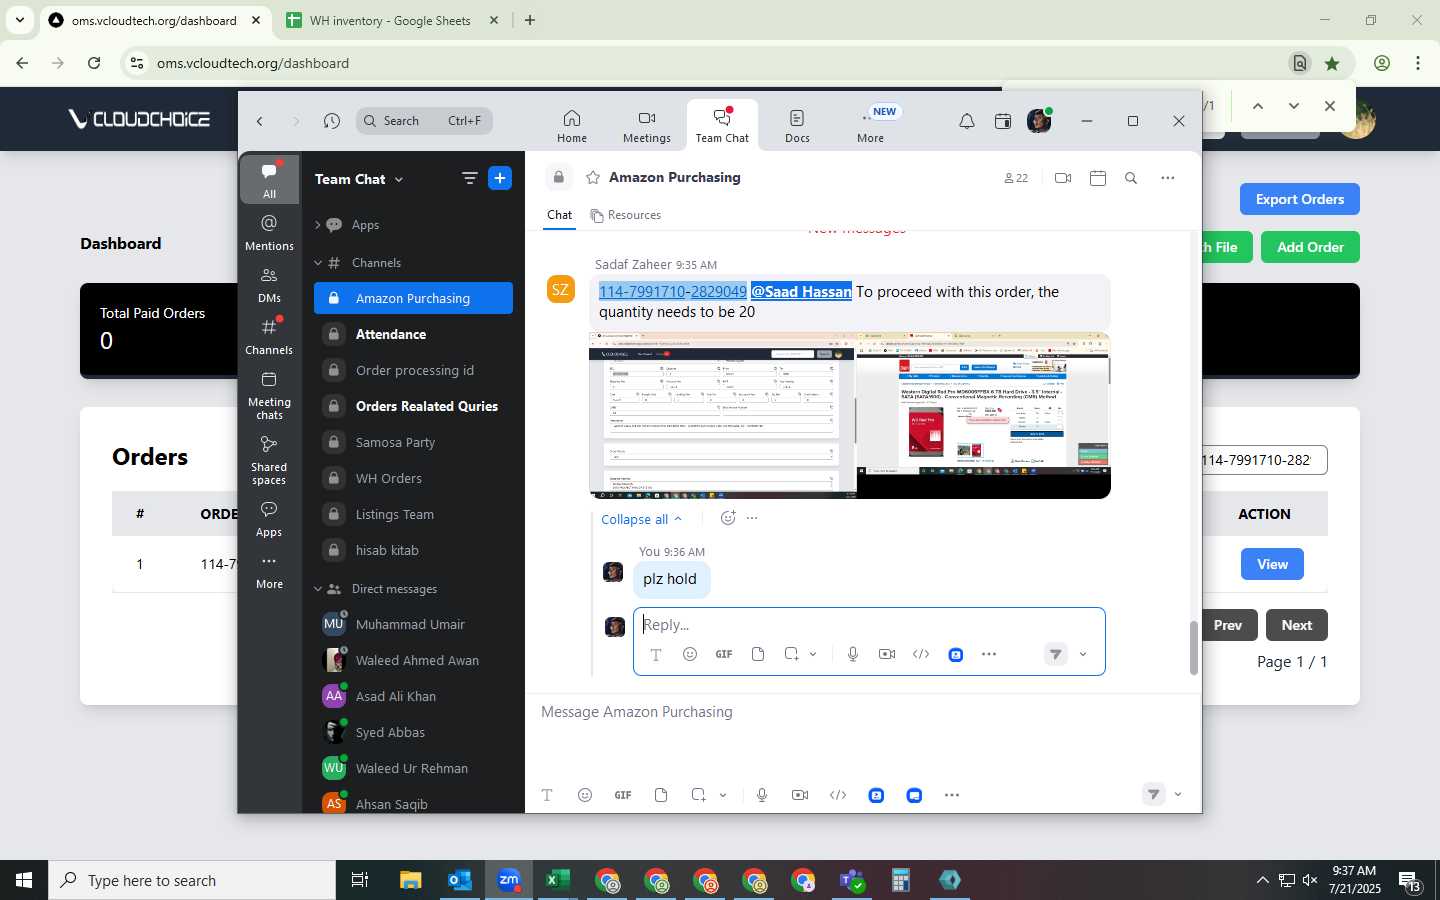The height and width of the screenshot is (900, 1440).
Task: Click @Saad Hassan mention
Action: tap(801, 291)
